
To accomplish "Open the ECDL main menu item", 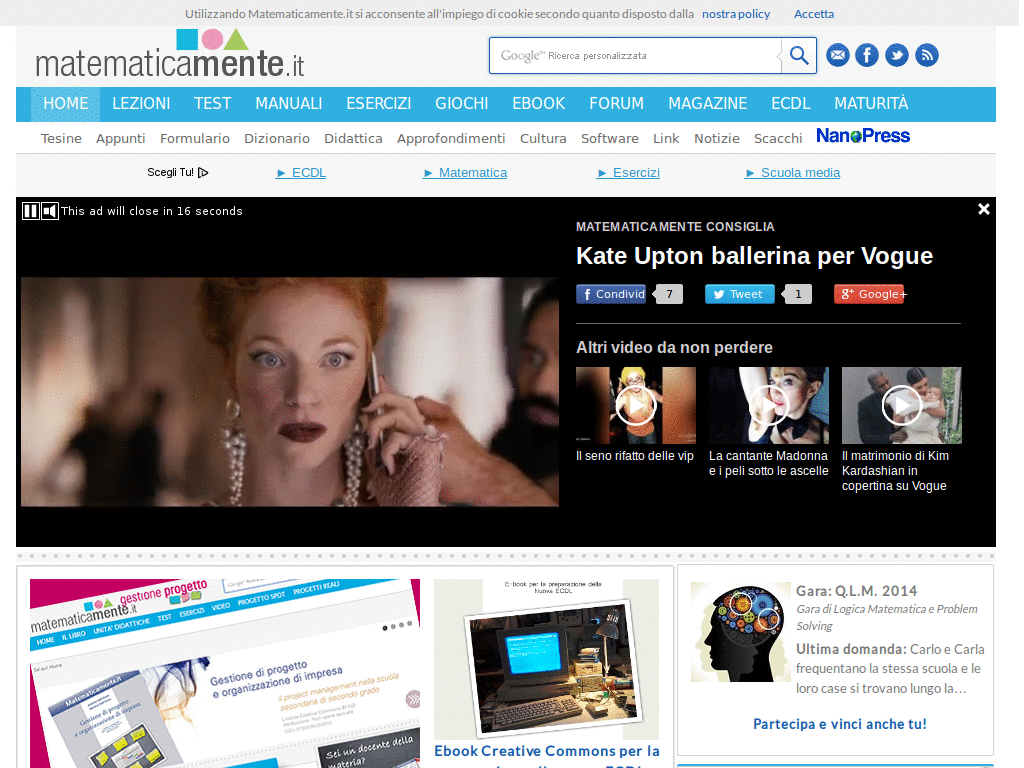I will click(790, 104).
